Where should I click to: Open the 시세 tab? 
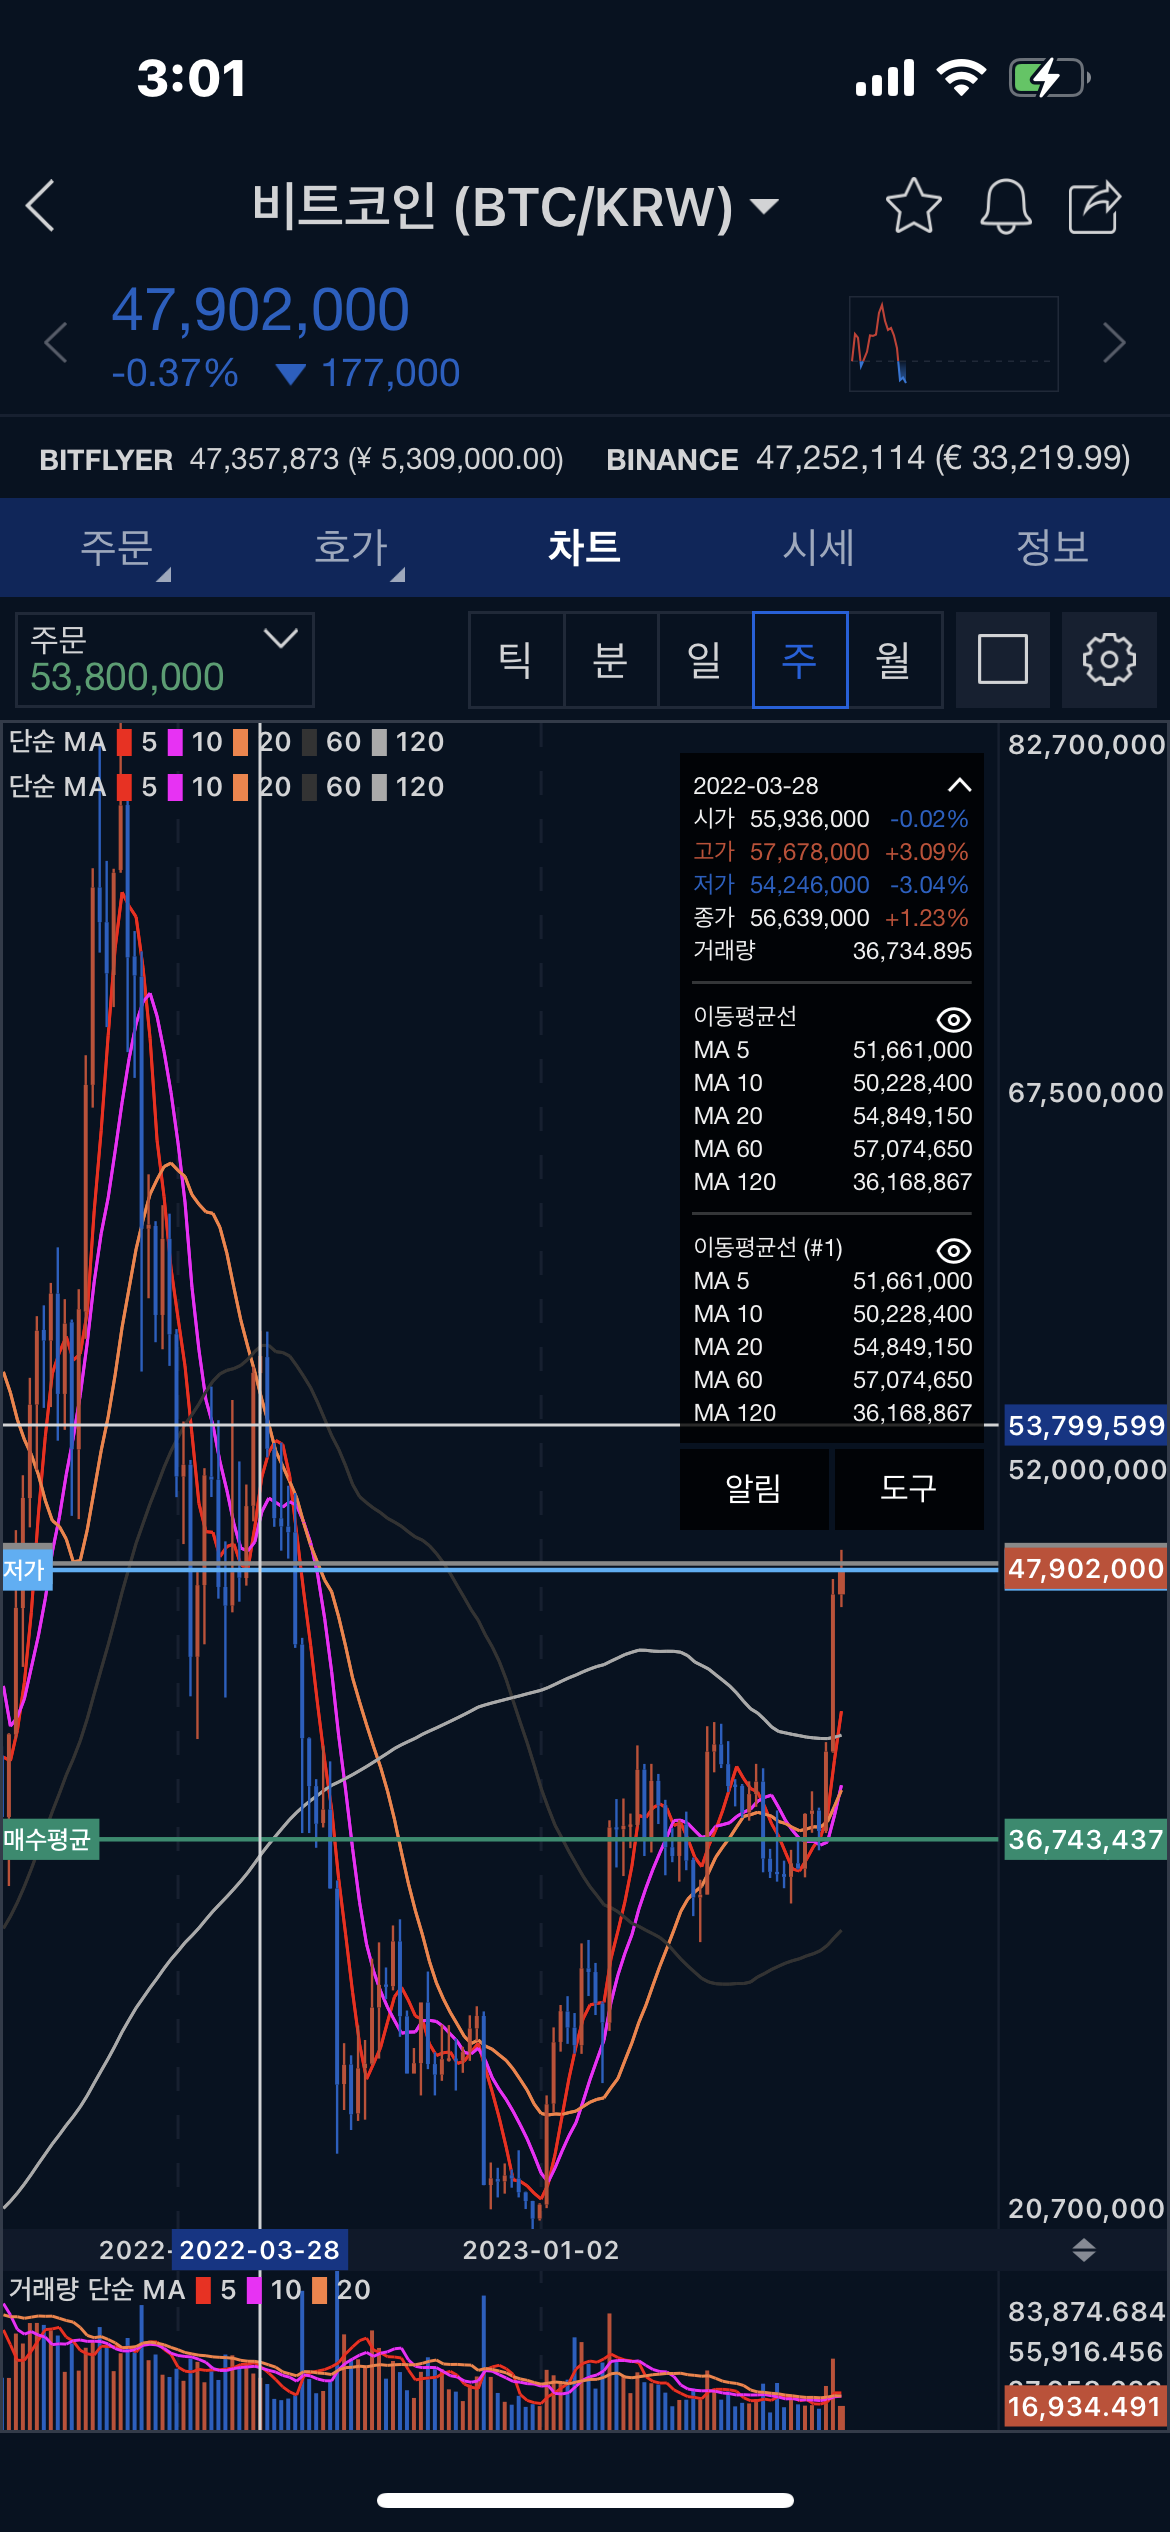coord(819,548)
